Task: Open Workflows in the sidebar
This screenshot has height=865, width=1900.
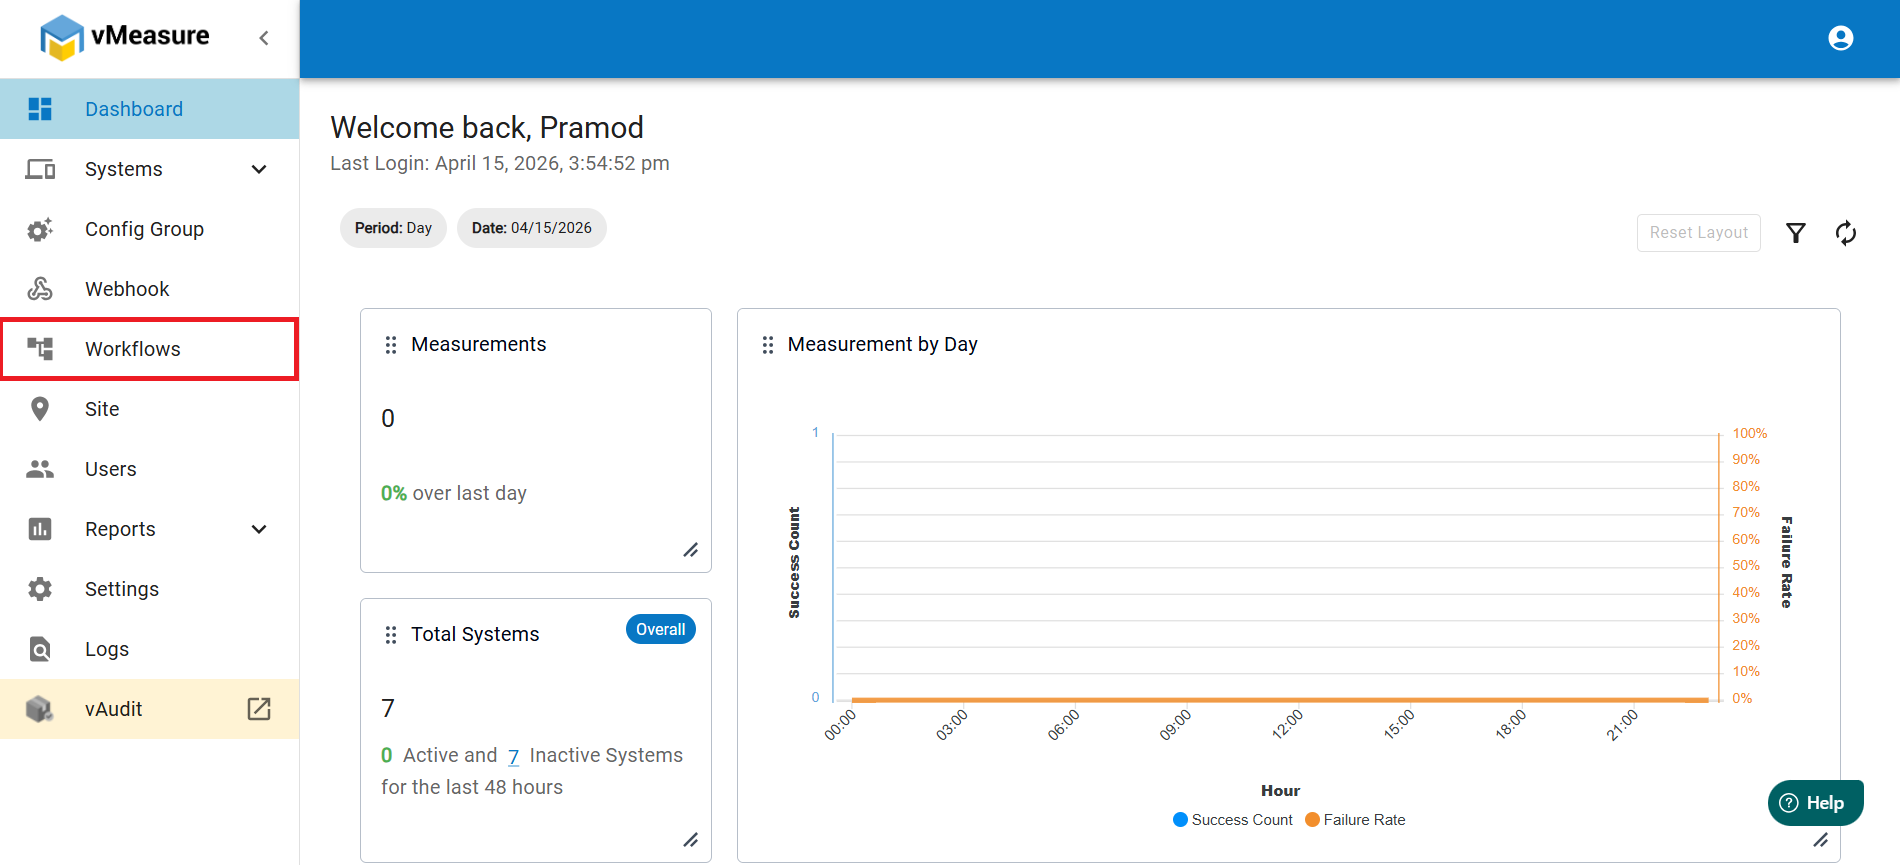Action: point(149,349)
